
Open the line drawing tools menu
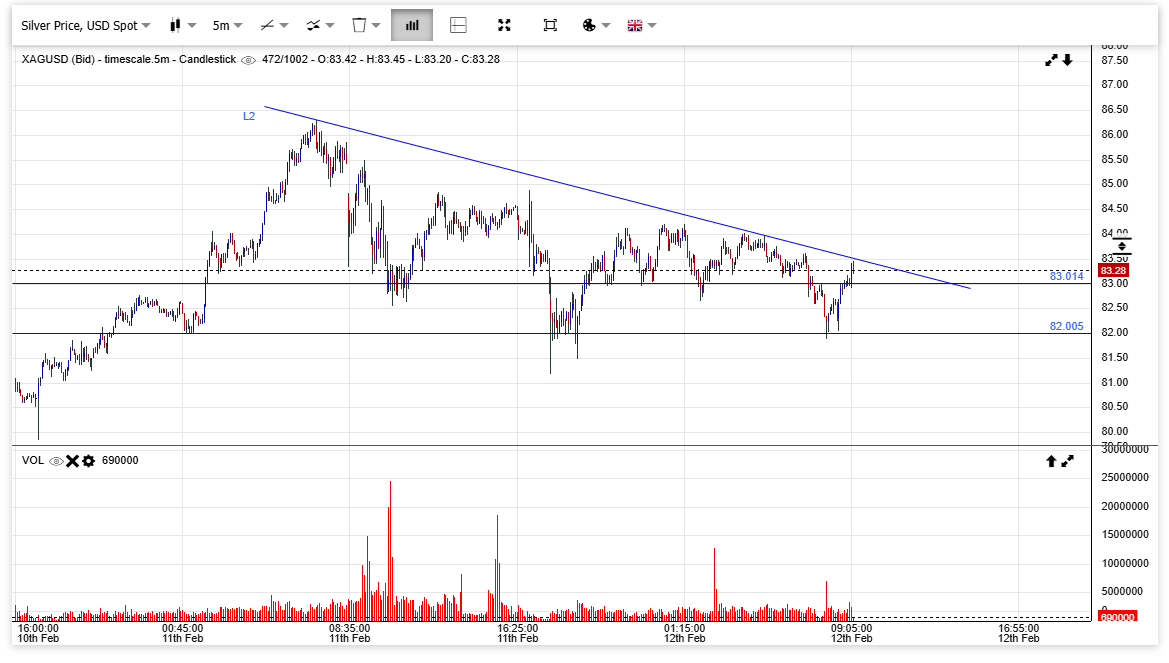click(273, 25)
